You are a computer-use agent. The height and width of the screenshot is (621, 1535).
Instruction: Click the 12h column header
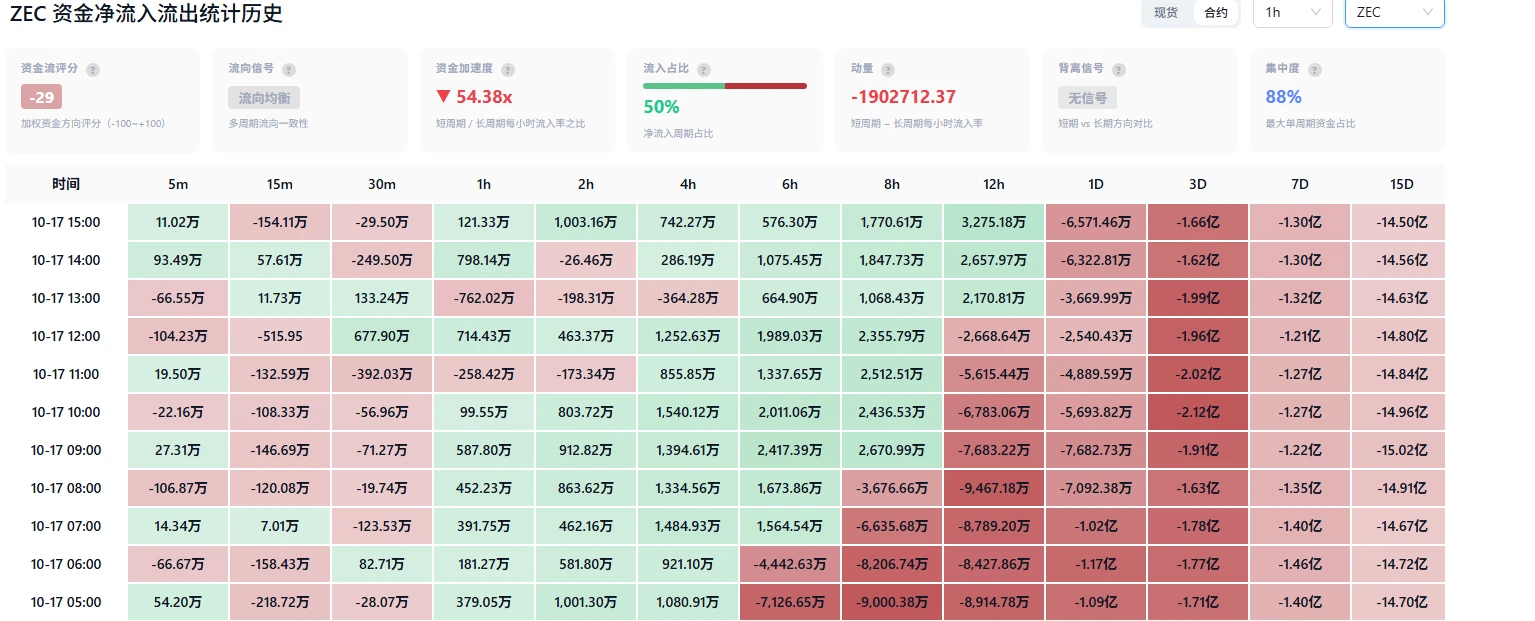point(994,184)
